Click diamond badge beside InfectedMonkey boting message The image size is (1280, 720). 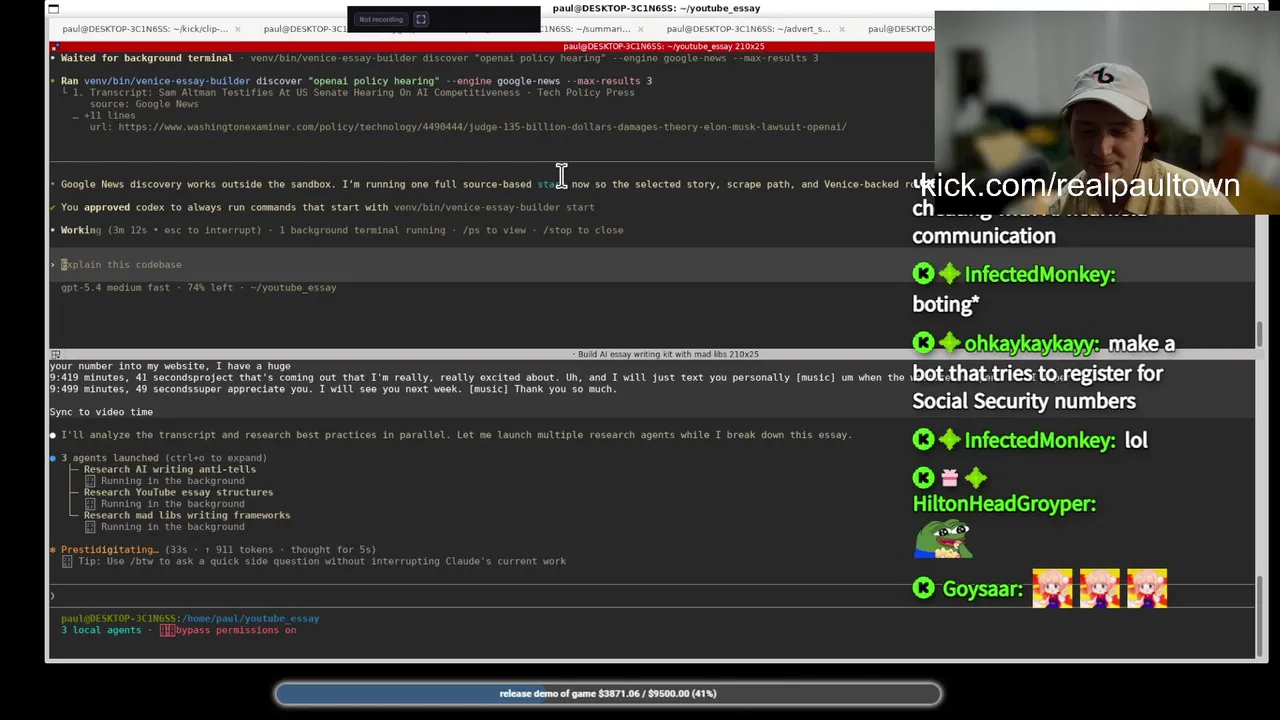[949, 274]
